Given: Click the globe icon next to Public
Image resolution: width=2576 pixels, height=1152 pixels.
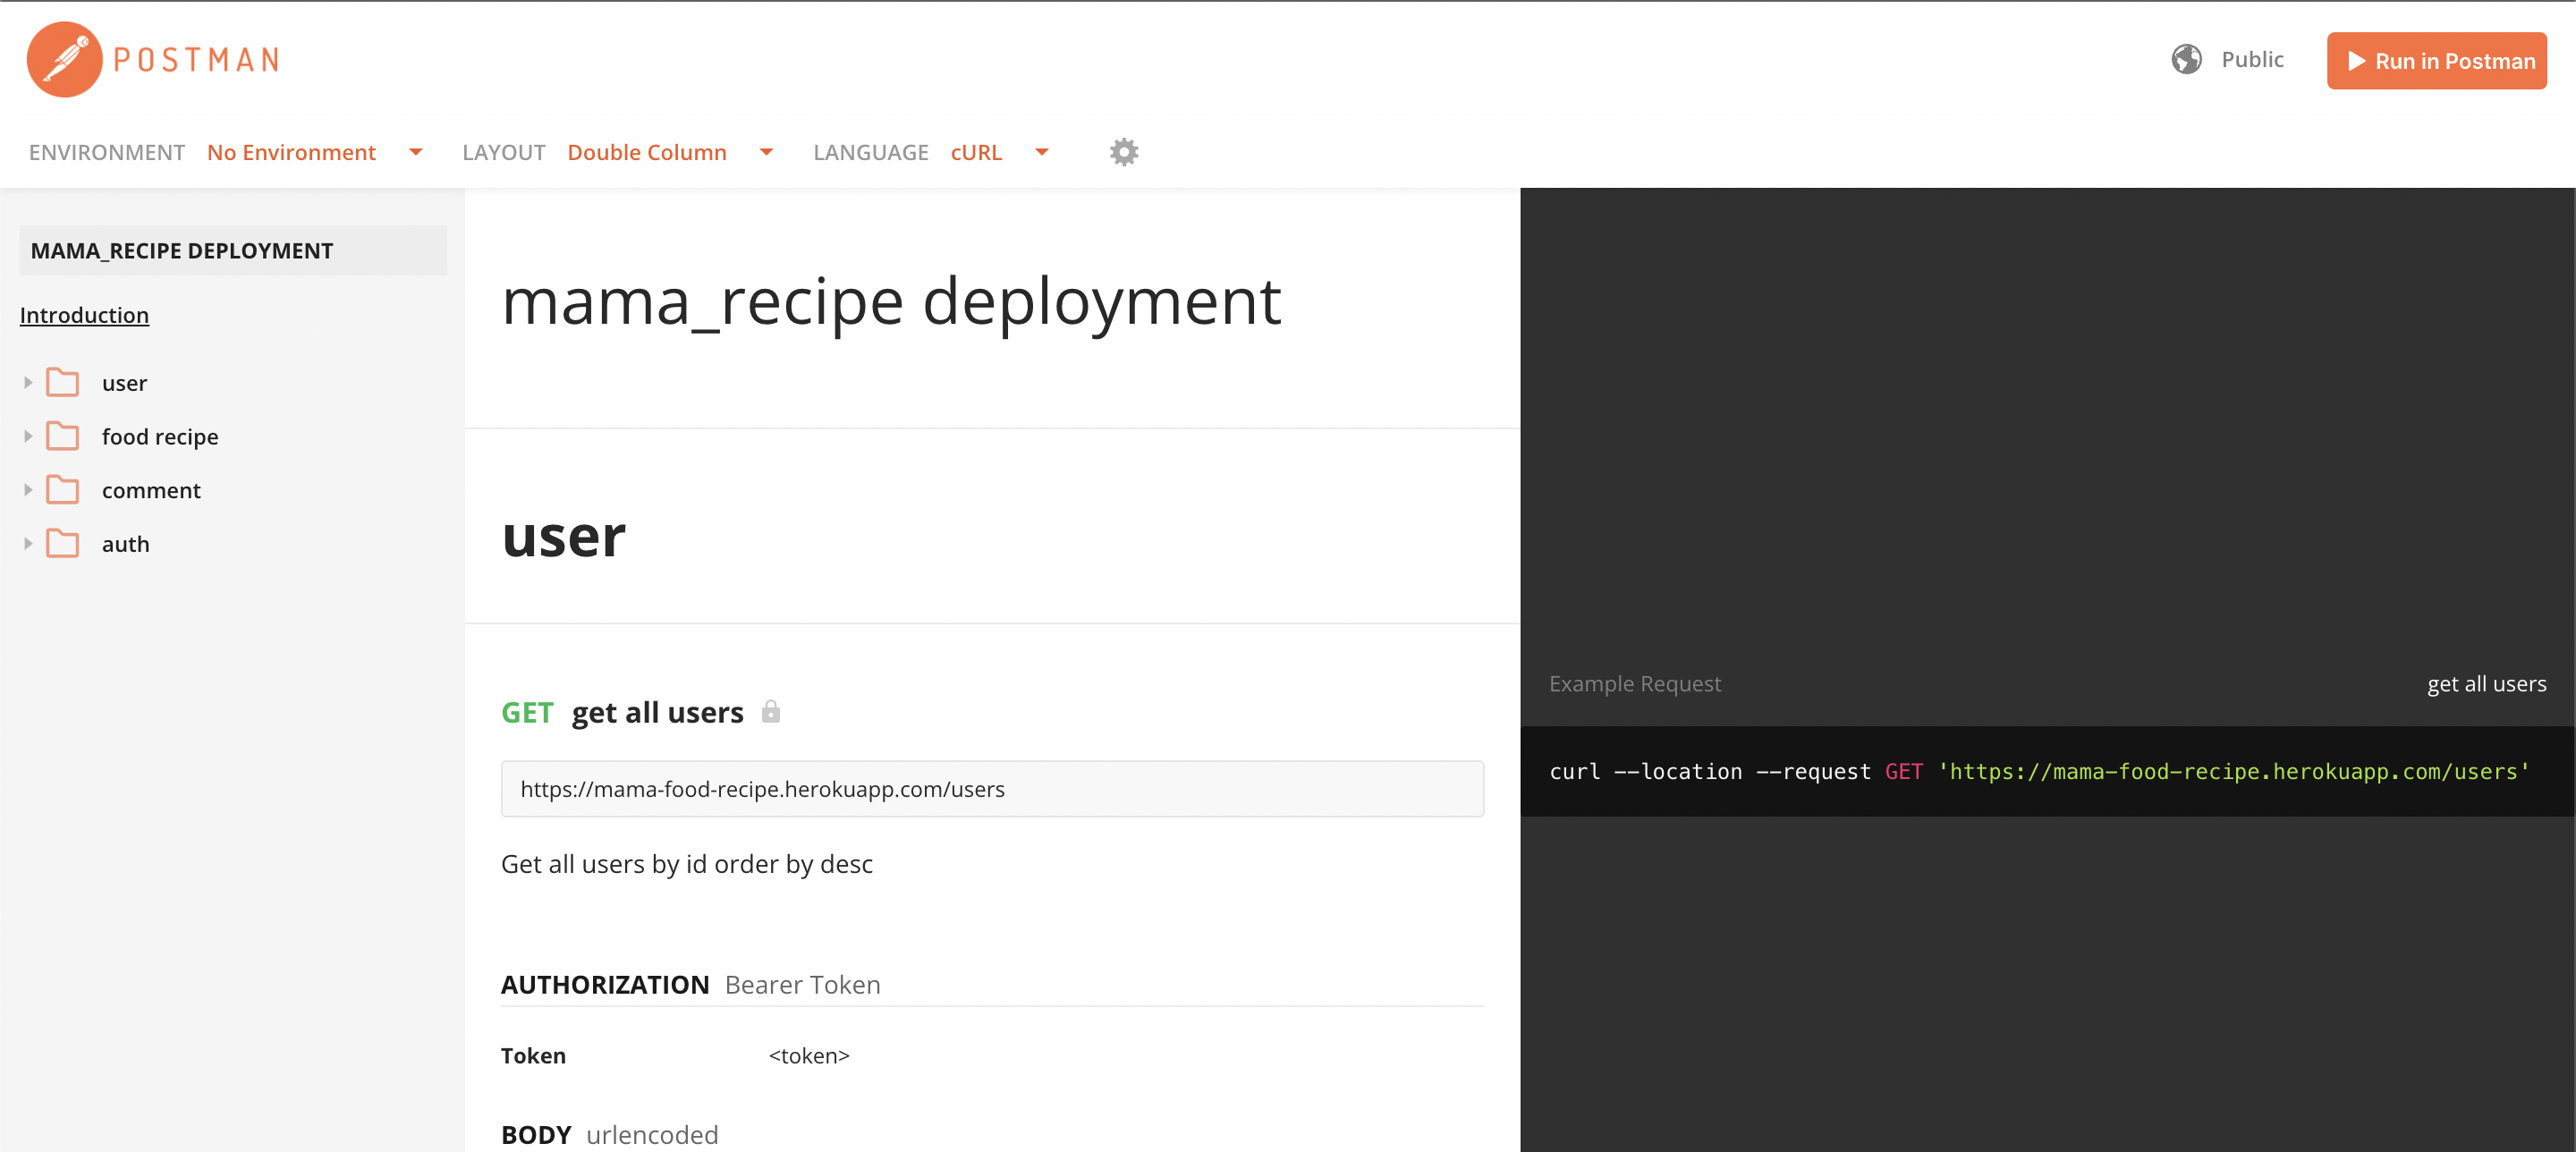Looking at the screenshot, I should coord(2187,59).
